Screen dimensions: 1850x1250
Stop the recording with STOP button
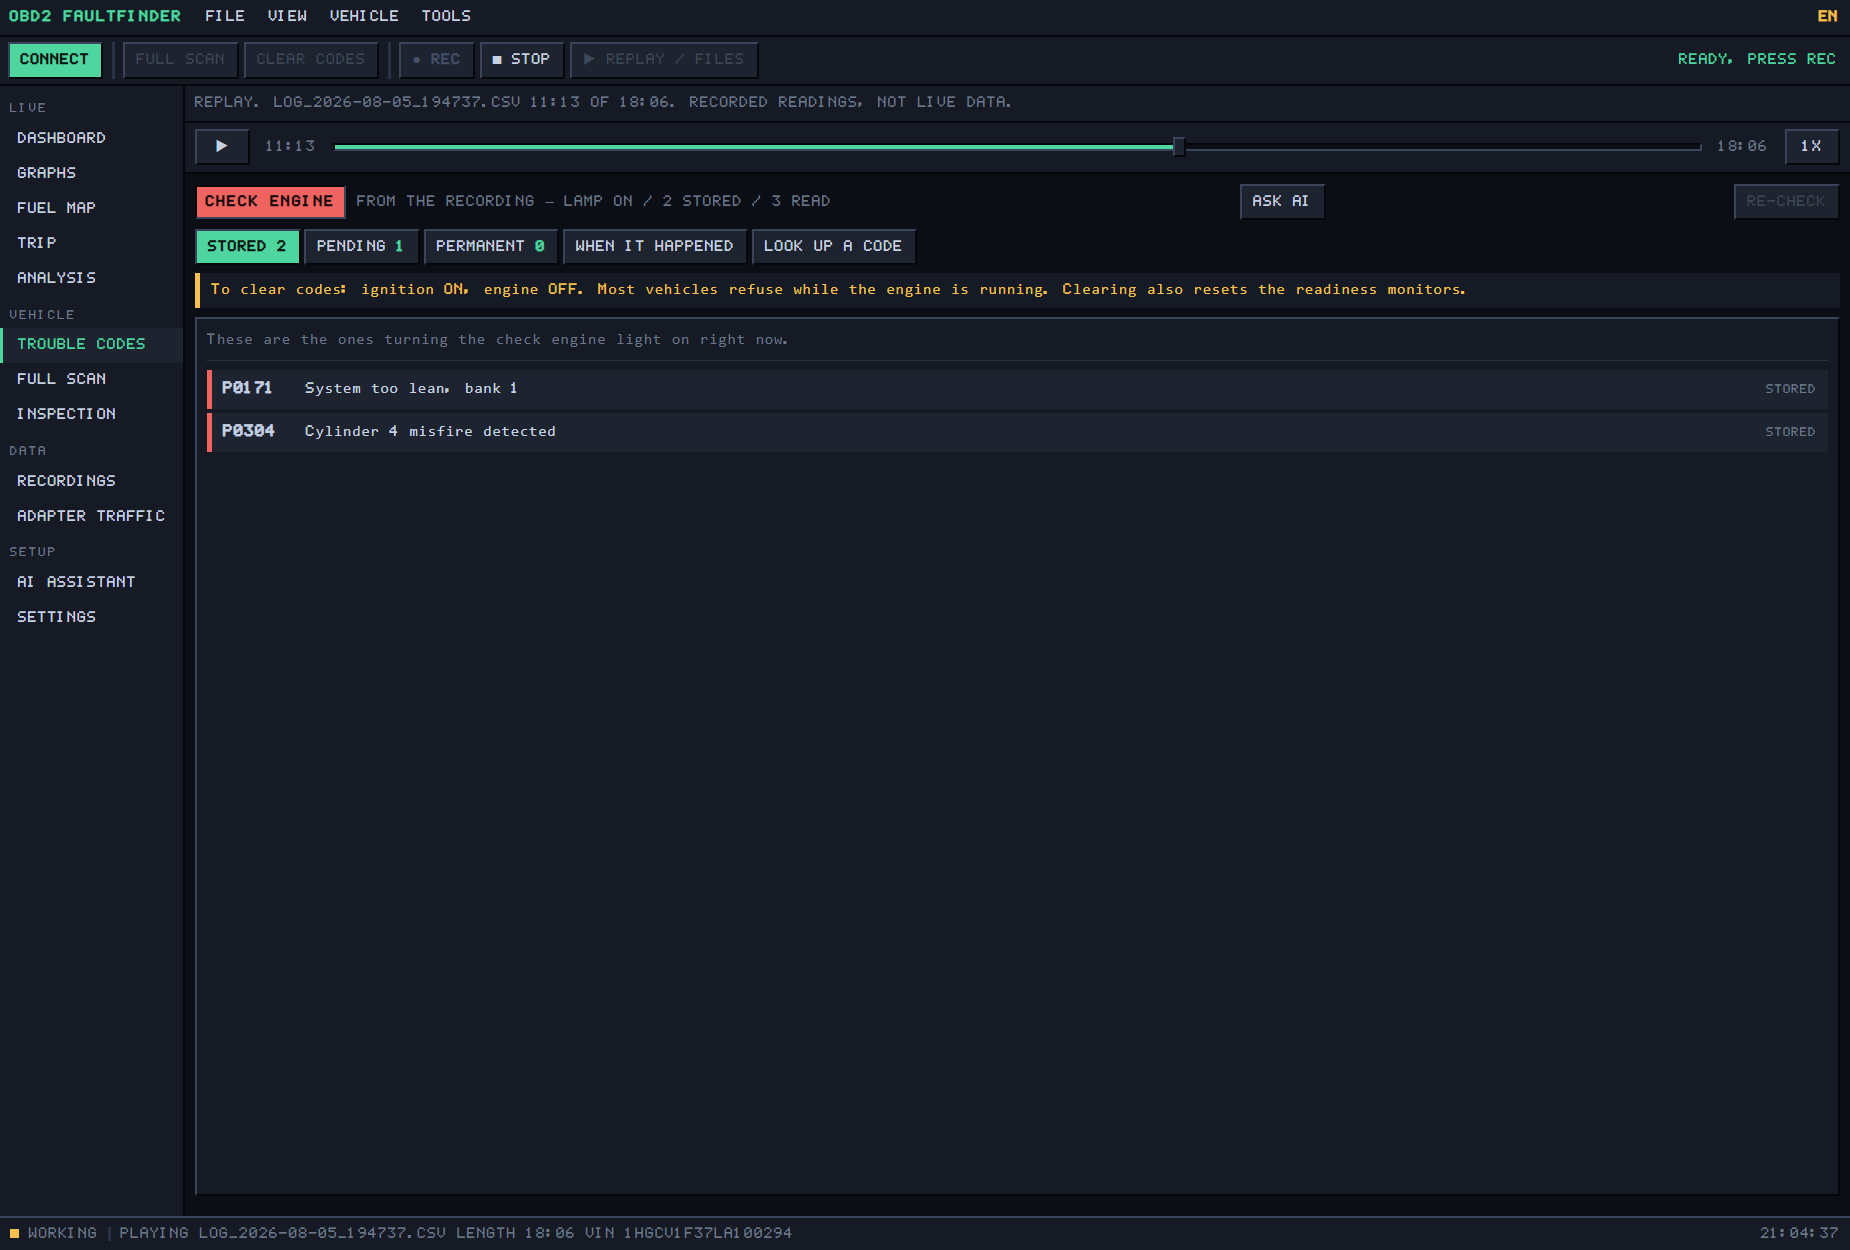point(522,59)
